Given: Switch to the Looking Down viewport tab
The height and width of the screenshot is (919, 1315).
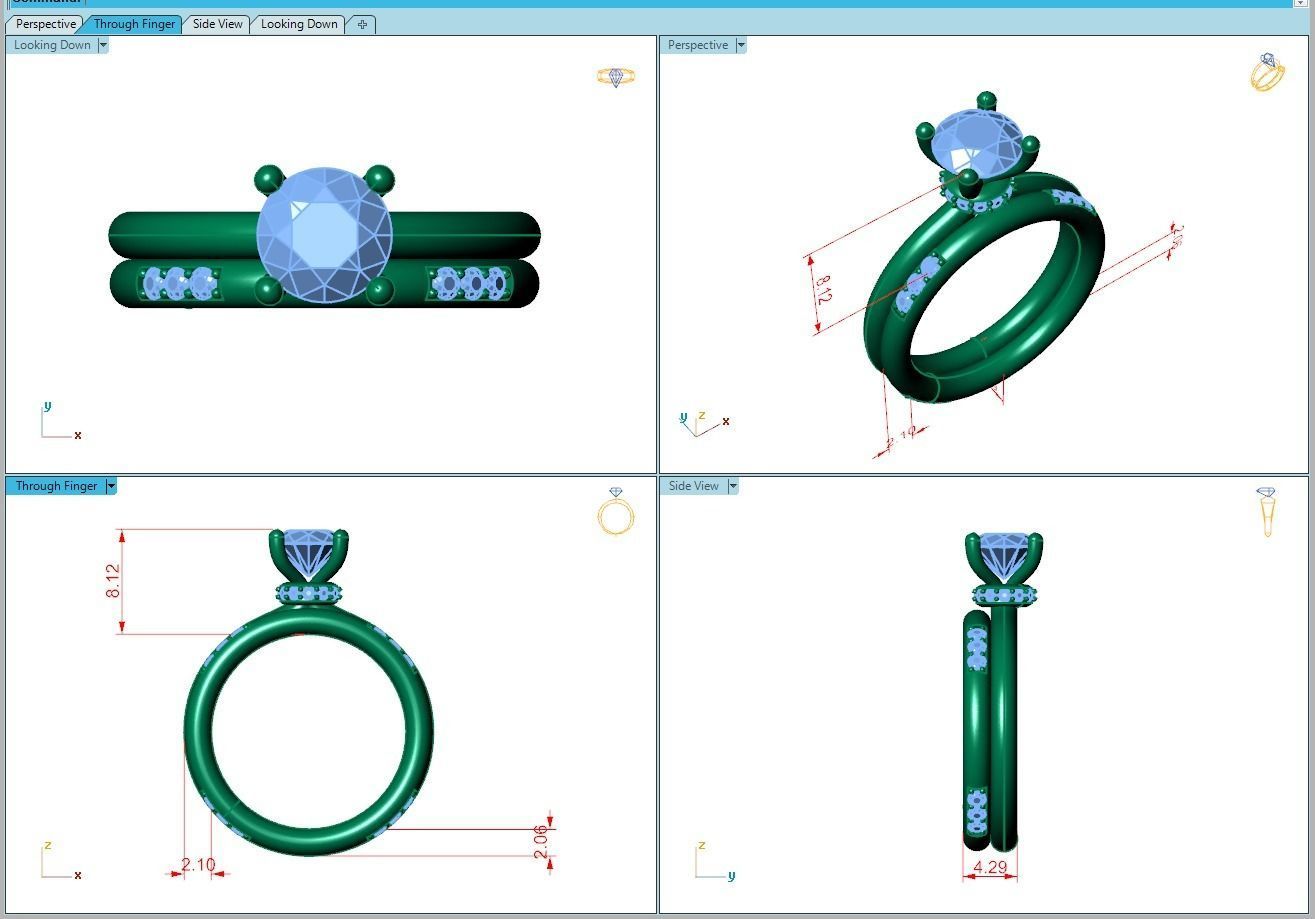Looking at the screenshot, I should [299, 24].
